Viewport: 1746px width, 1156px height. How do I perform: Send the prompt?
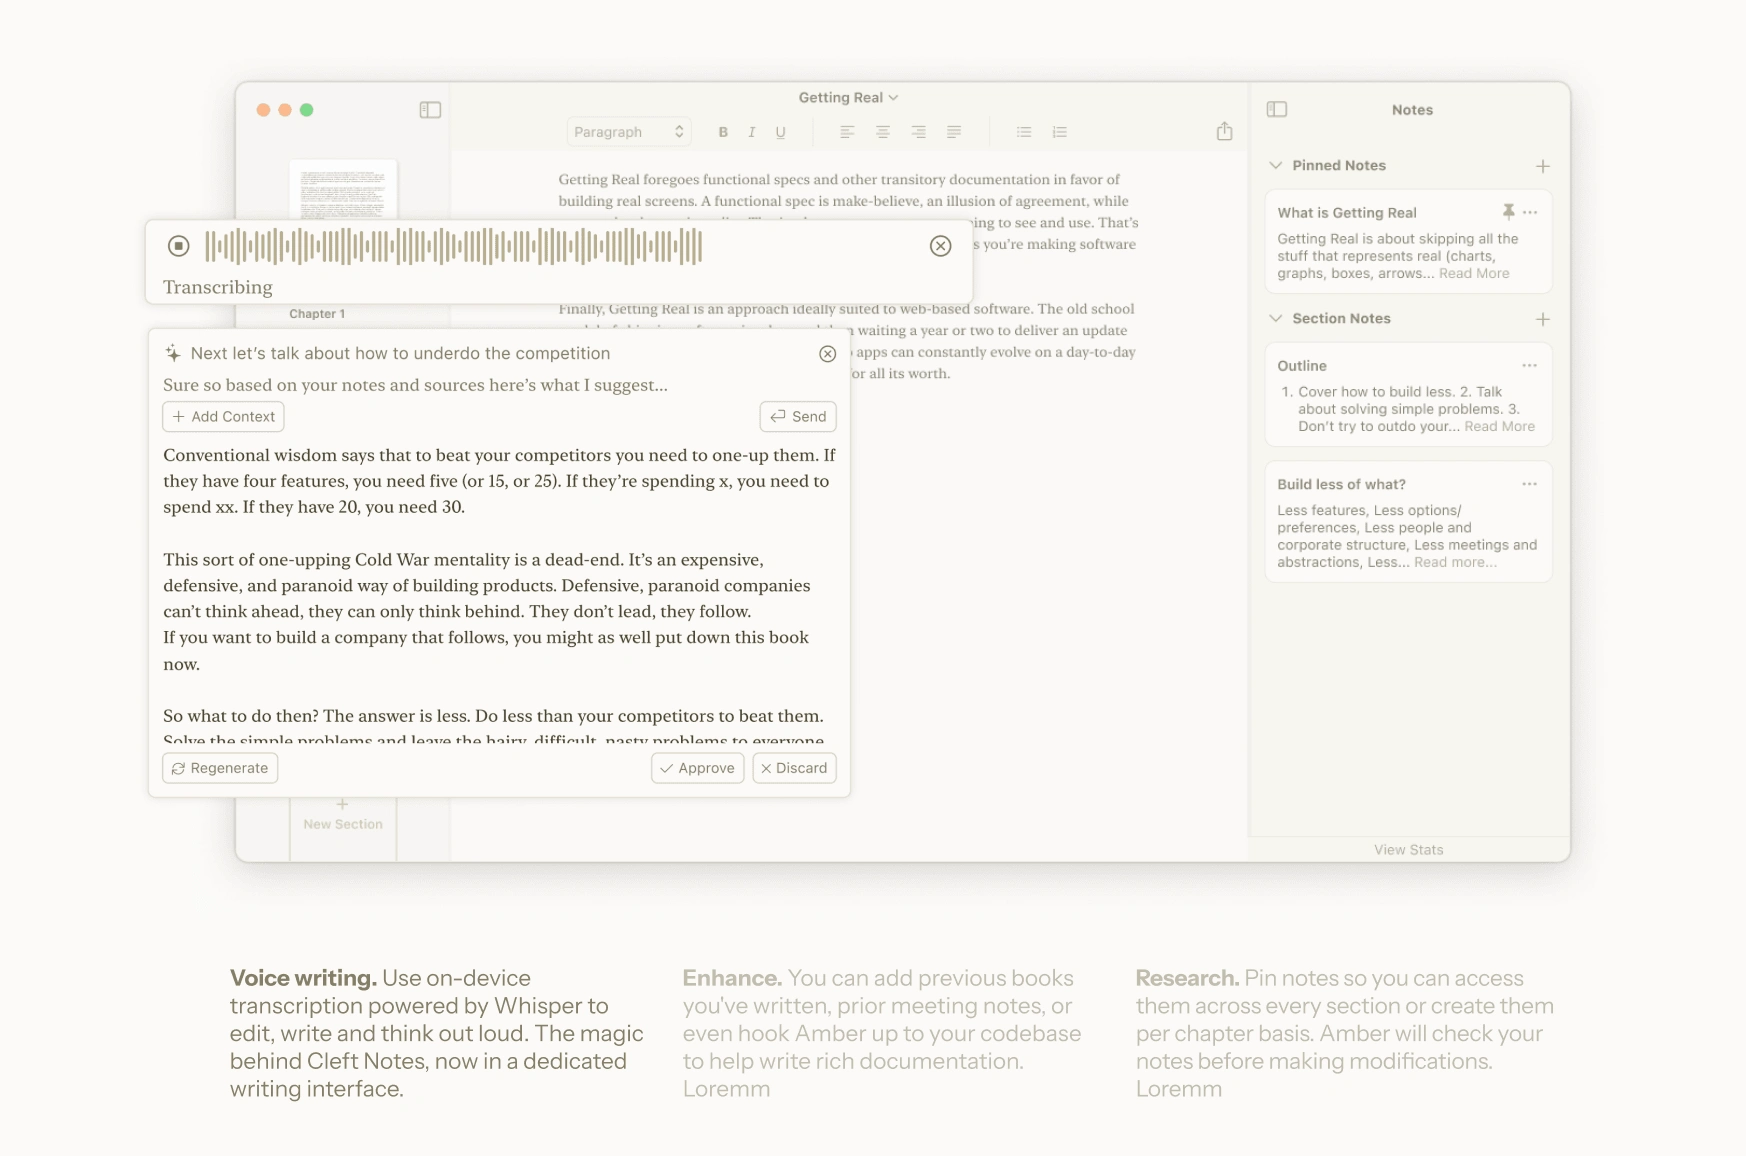(x=798, y=417)
